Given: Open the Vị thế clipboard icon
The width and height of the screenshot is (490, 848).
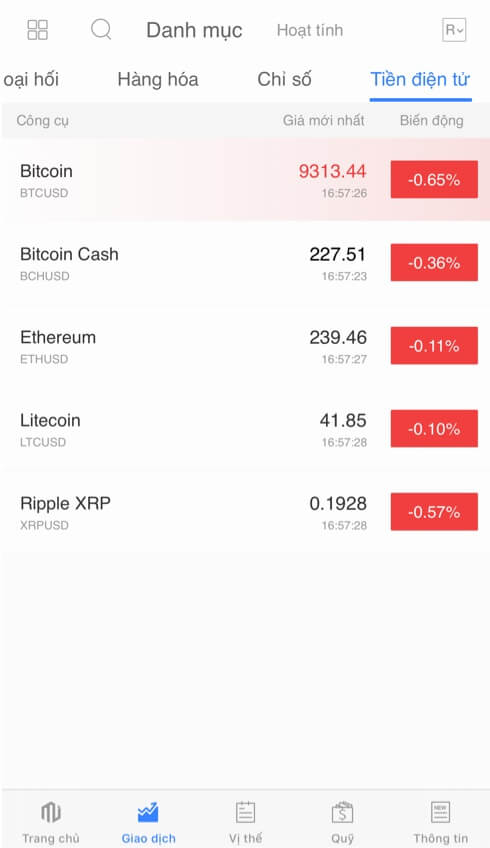Looking at the screenshot, I should click(x=246, y=812).
